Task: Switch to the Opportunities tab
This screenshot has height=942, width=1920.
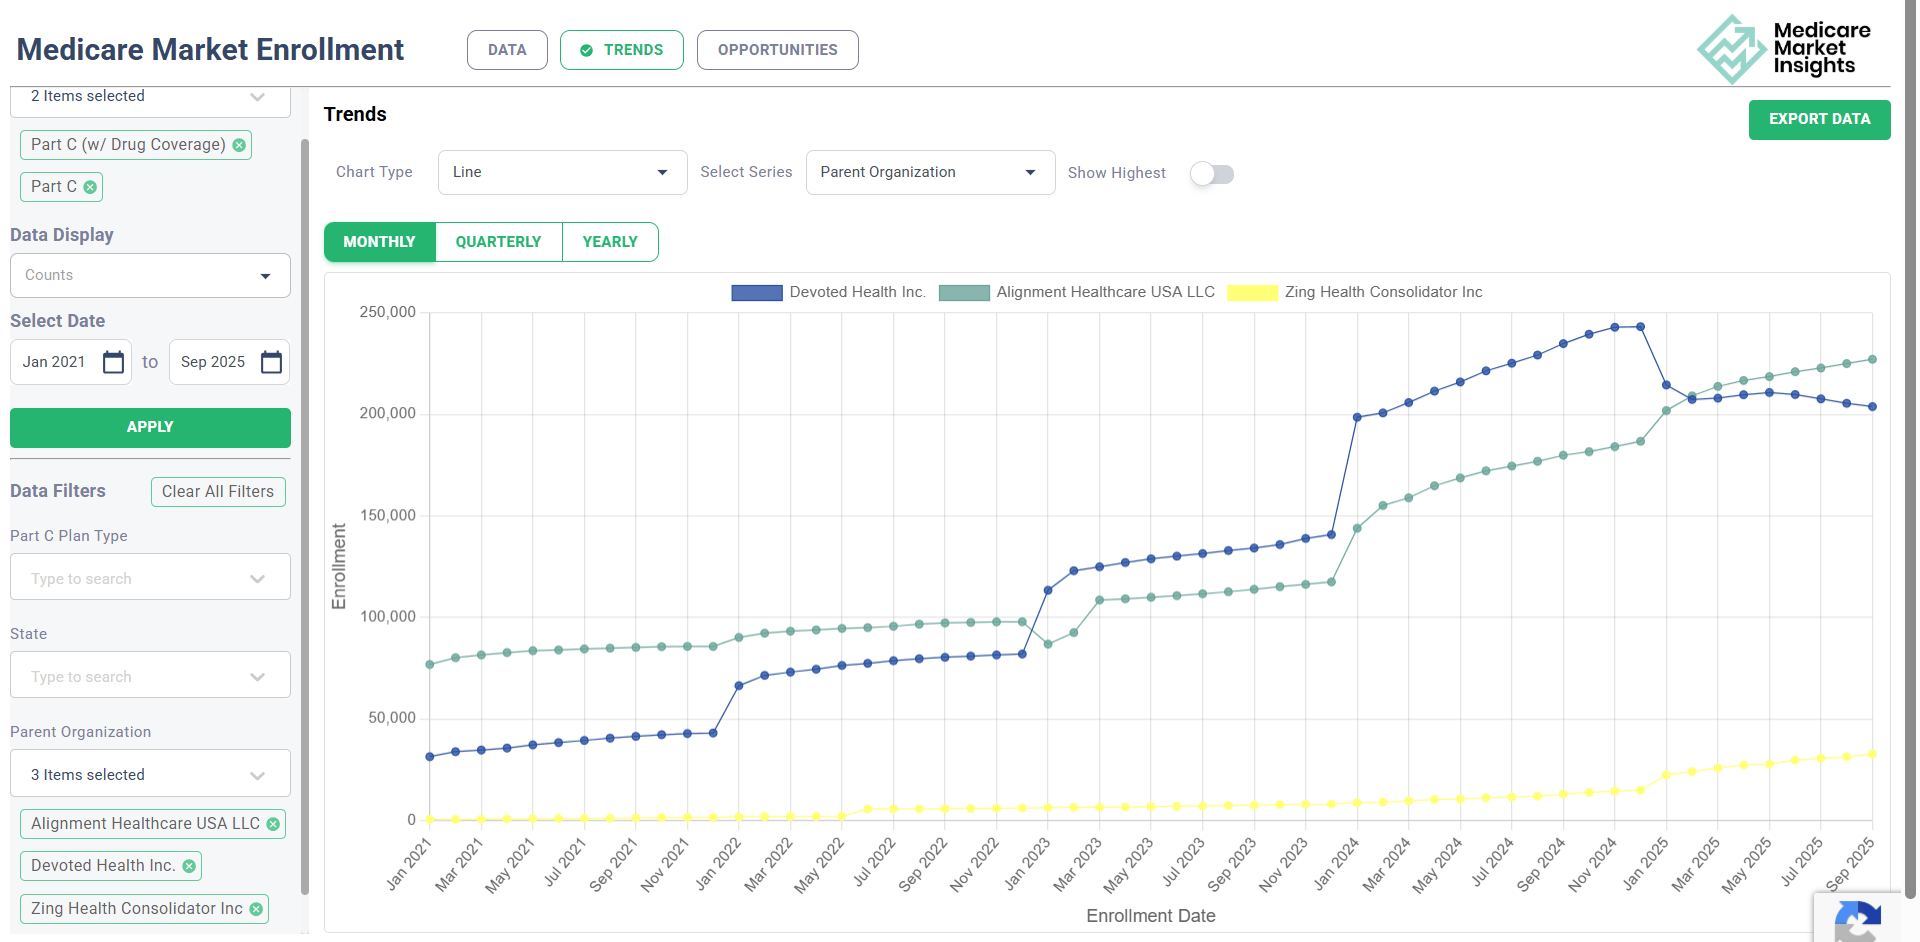Action: [777, 50]
